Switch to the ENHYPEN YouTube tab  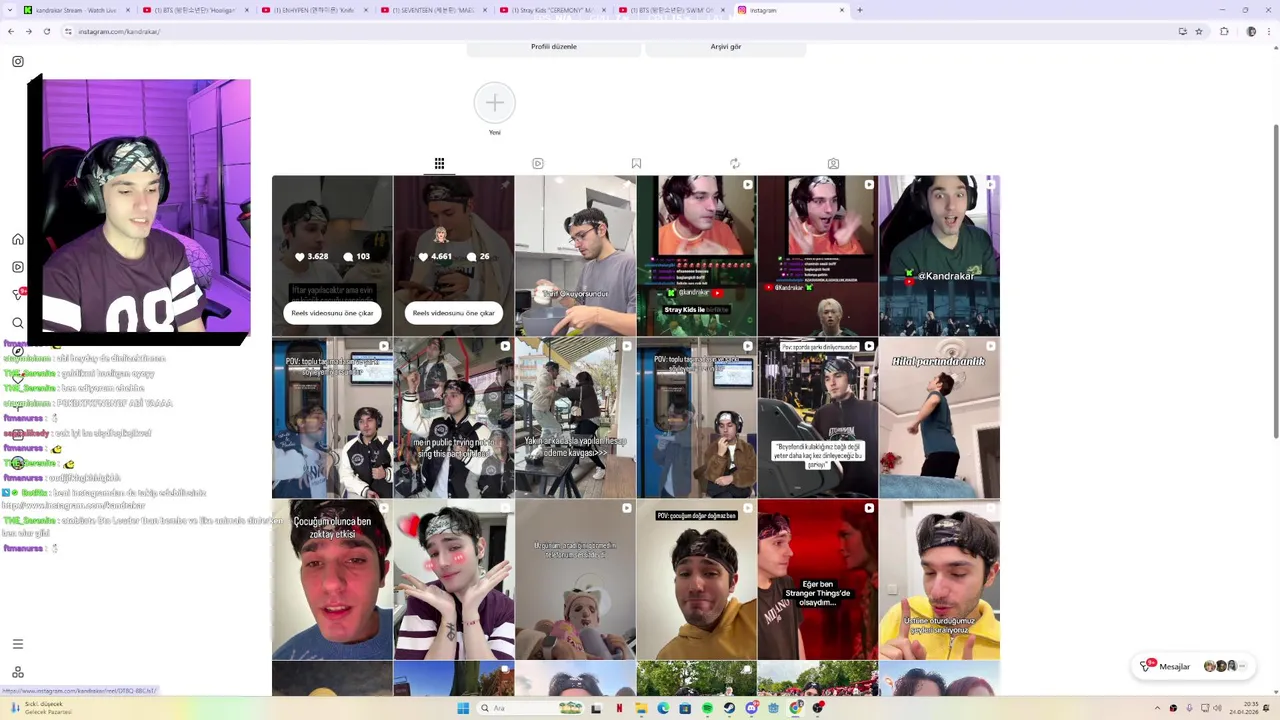pos(313,10)
